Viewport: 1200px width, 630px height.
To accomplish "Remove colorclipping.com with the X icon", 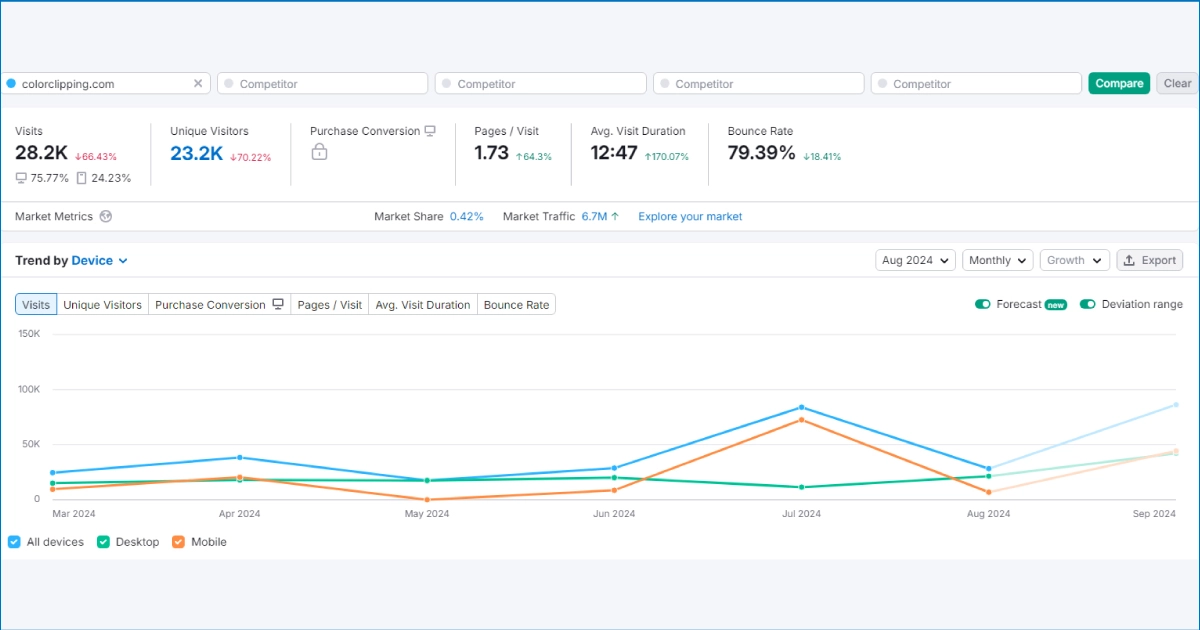I will [x=198, y=84].
